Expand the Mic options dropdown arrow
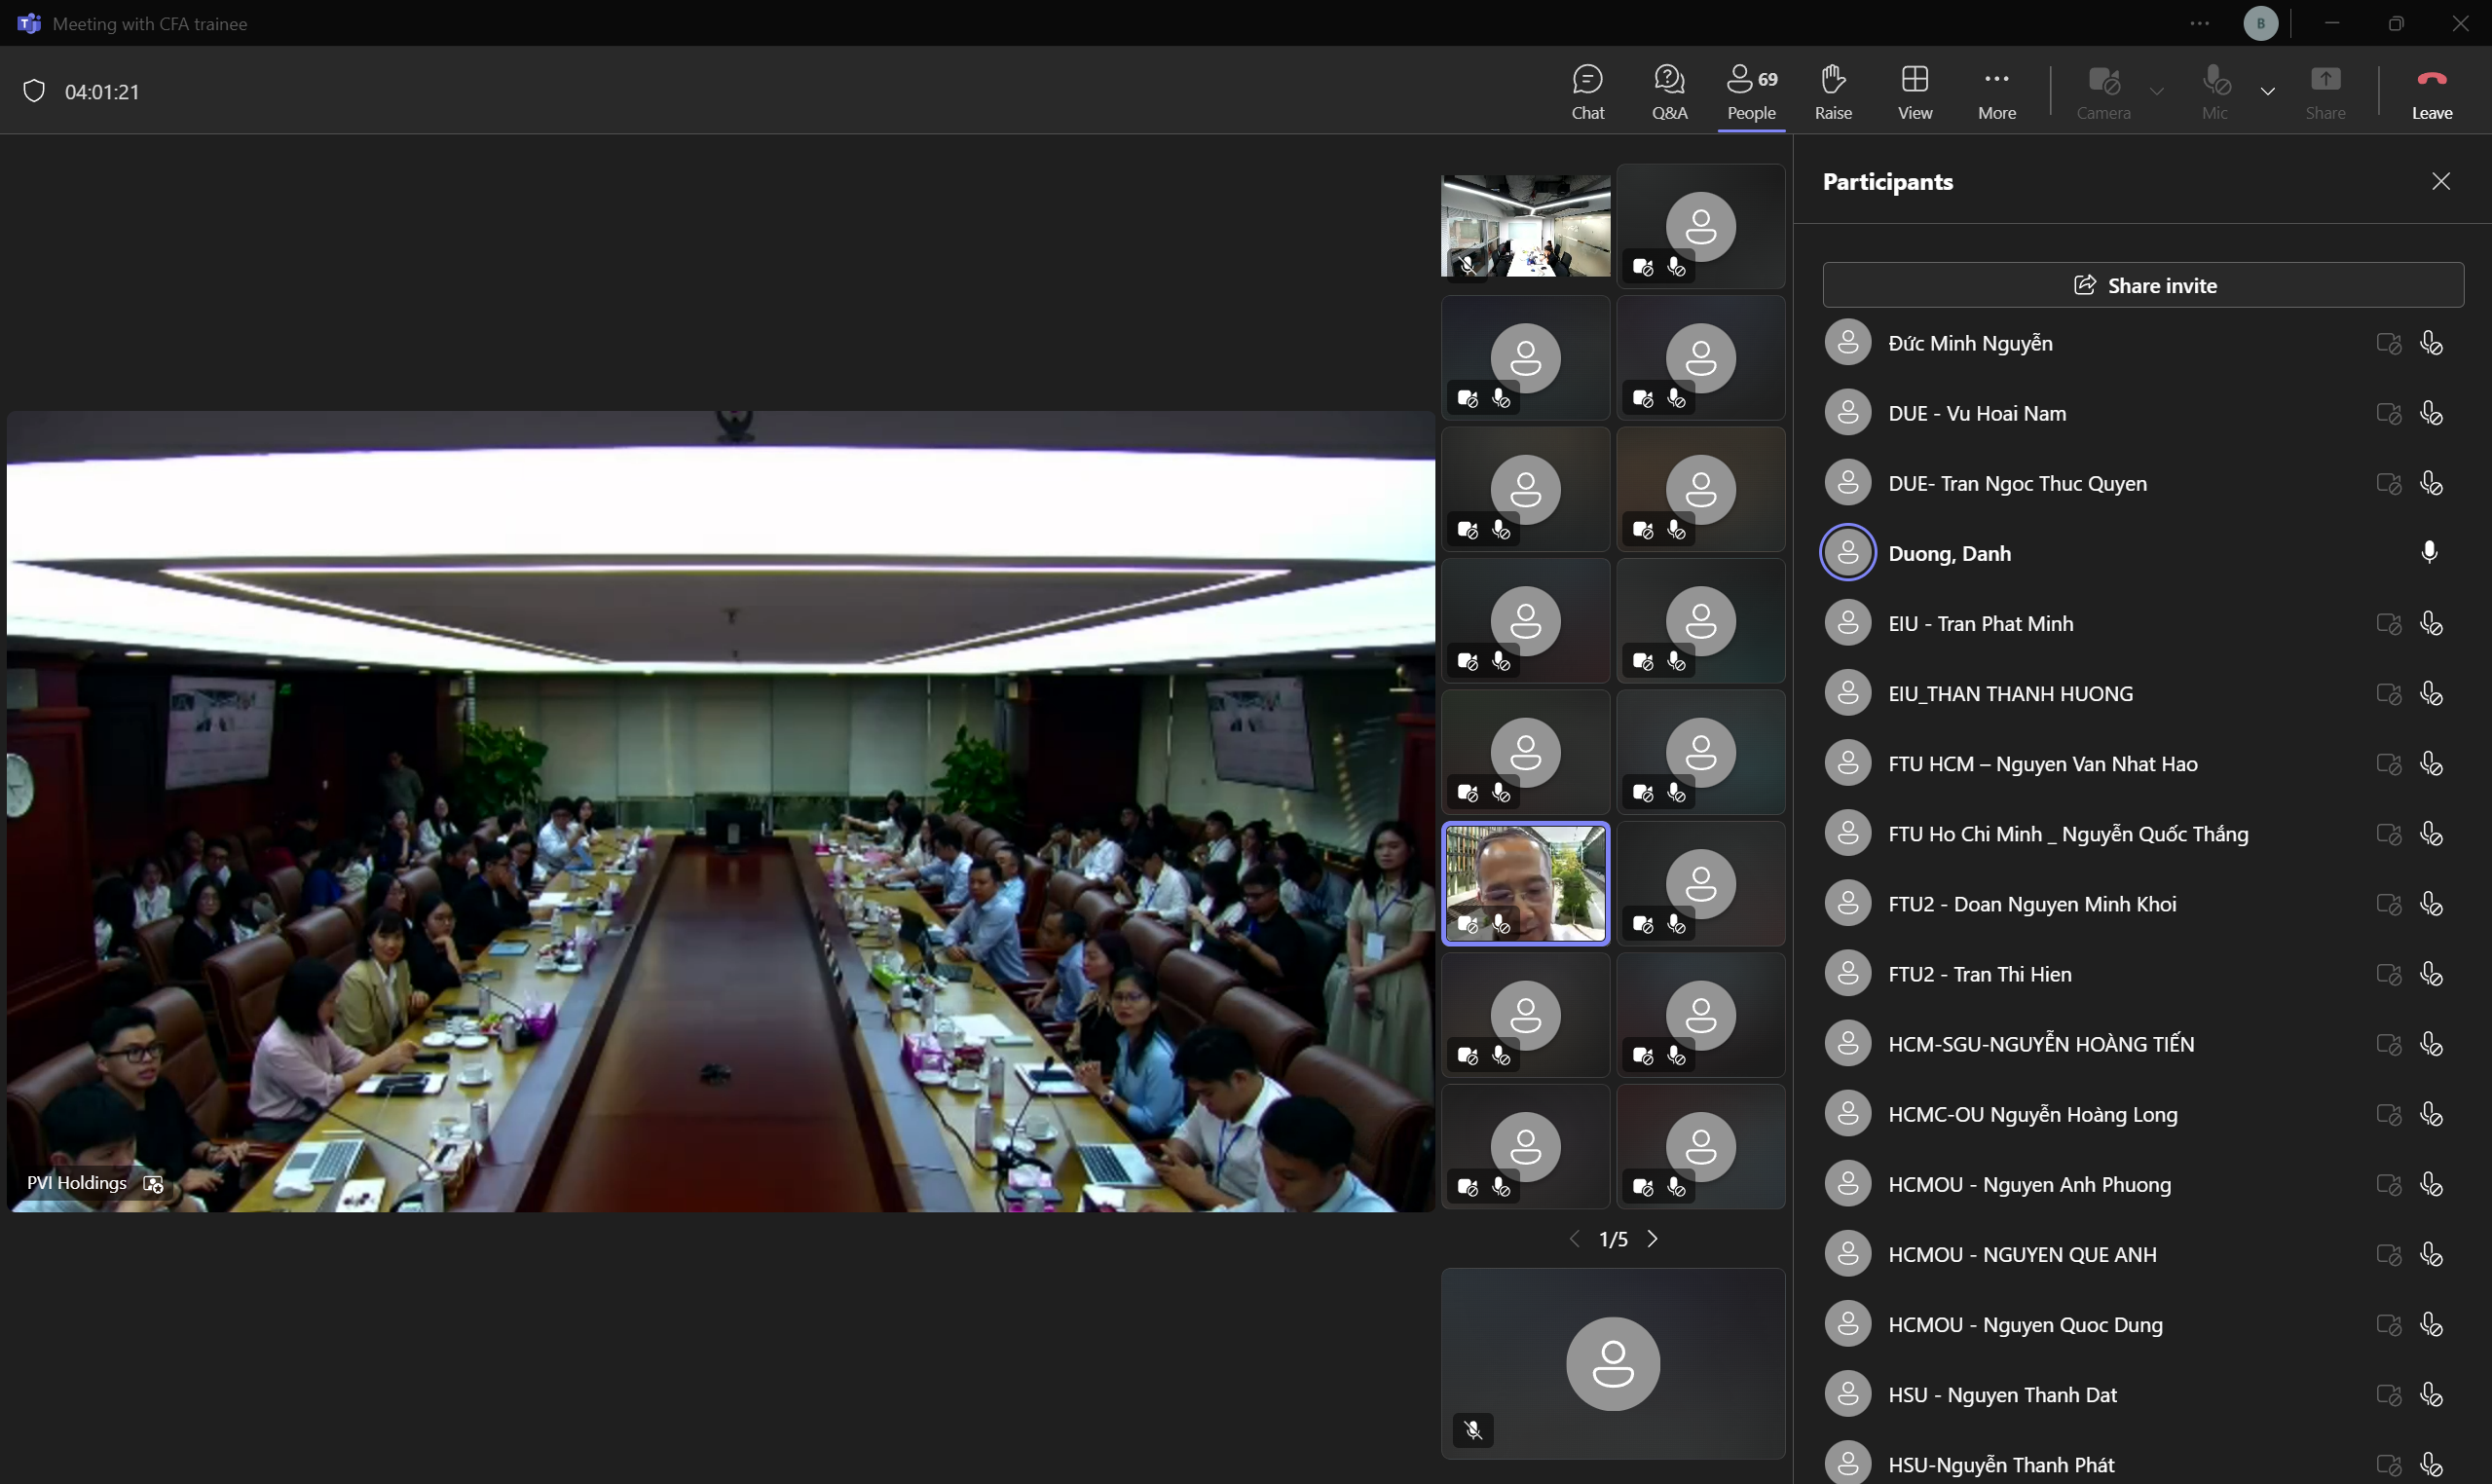Viewport: 2492px width, 1484px height. tap(2268, 91)
